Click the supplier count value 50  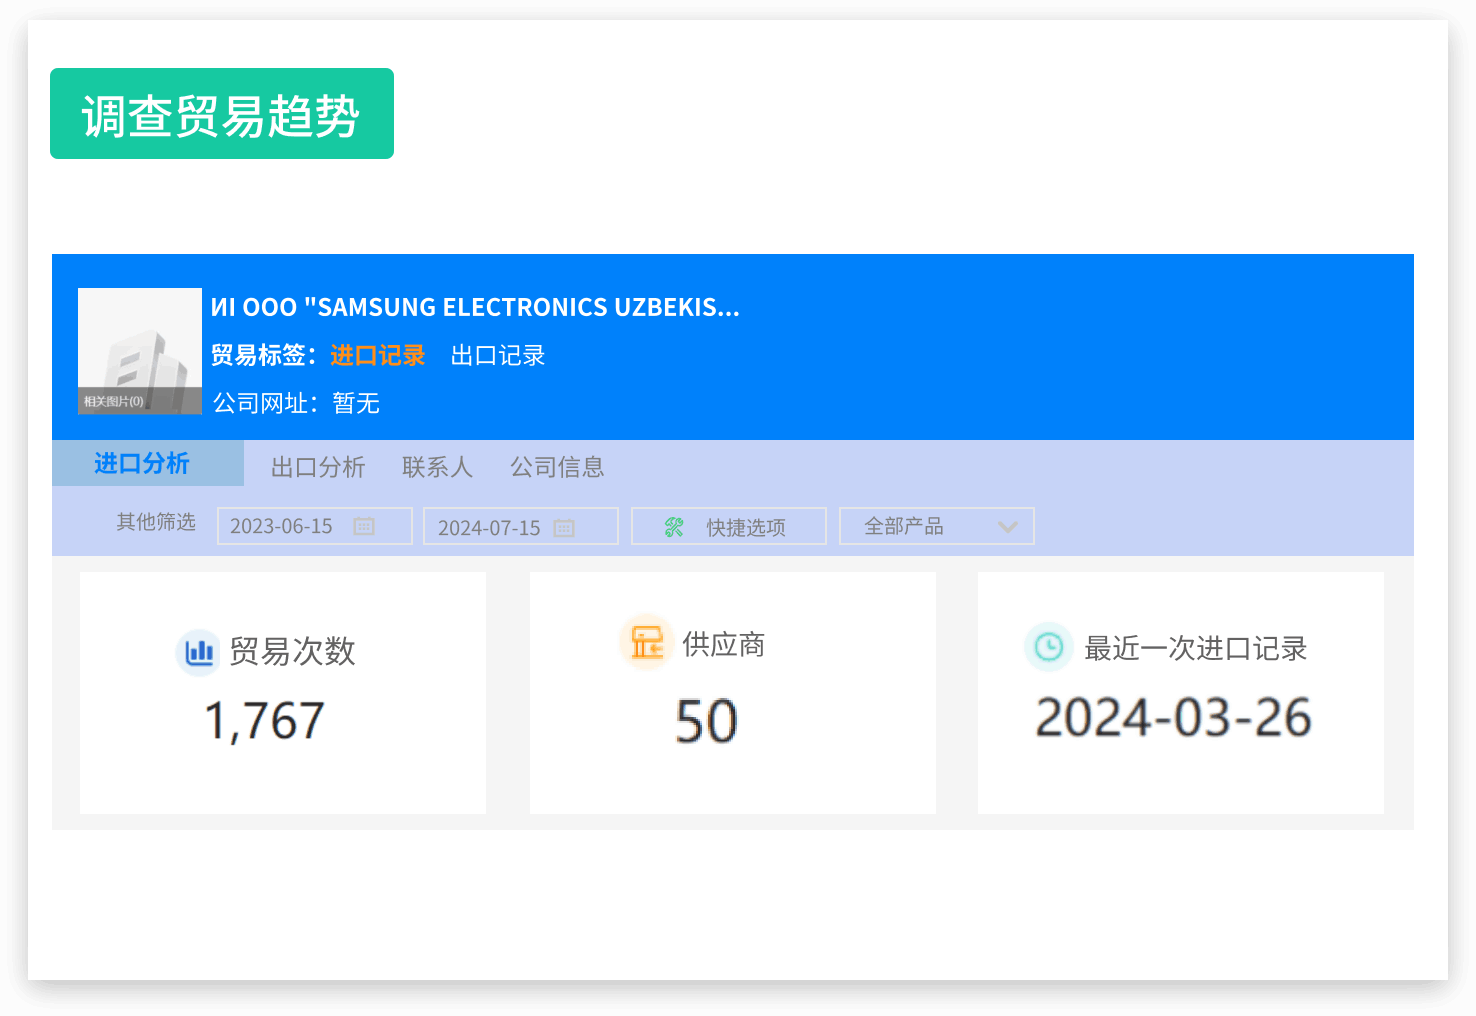707,721
